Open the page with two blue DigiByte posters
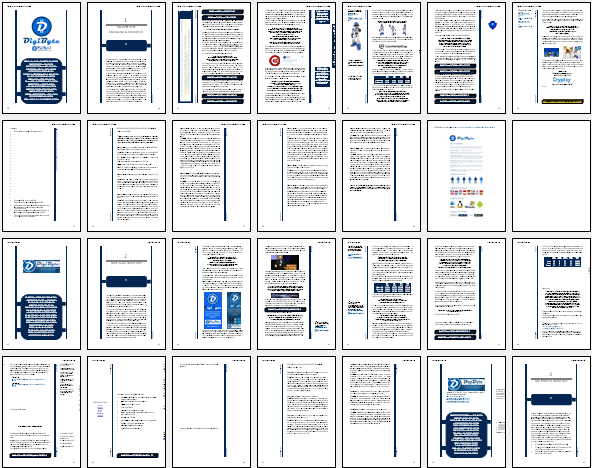Screen dimensions: 592x468 pyautogui.click(x=211, y=294)
